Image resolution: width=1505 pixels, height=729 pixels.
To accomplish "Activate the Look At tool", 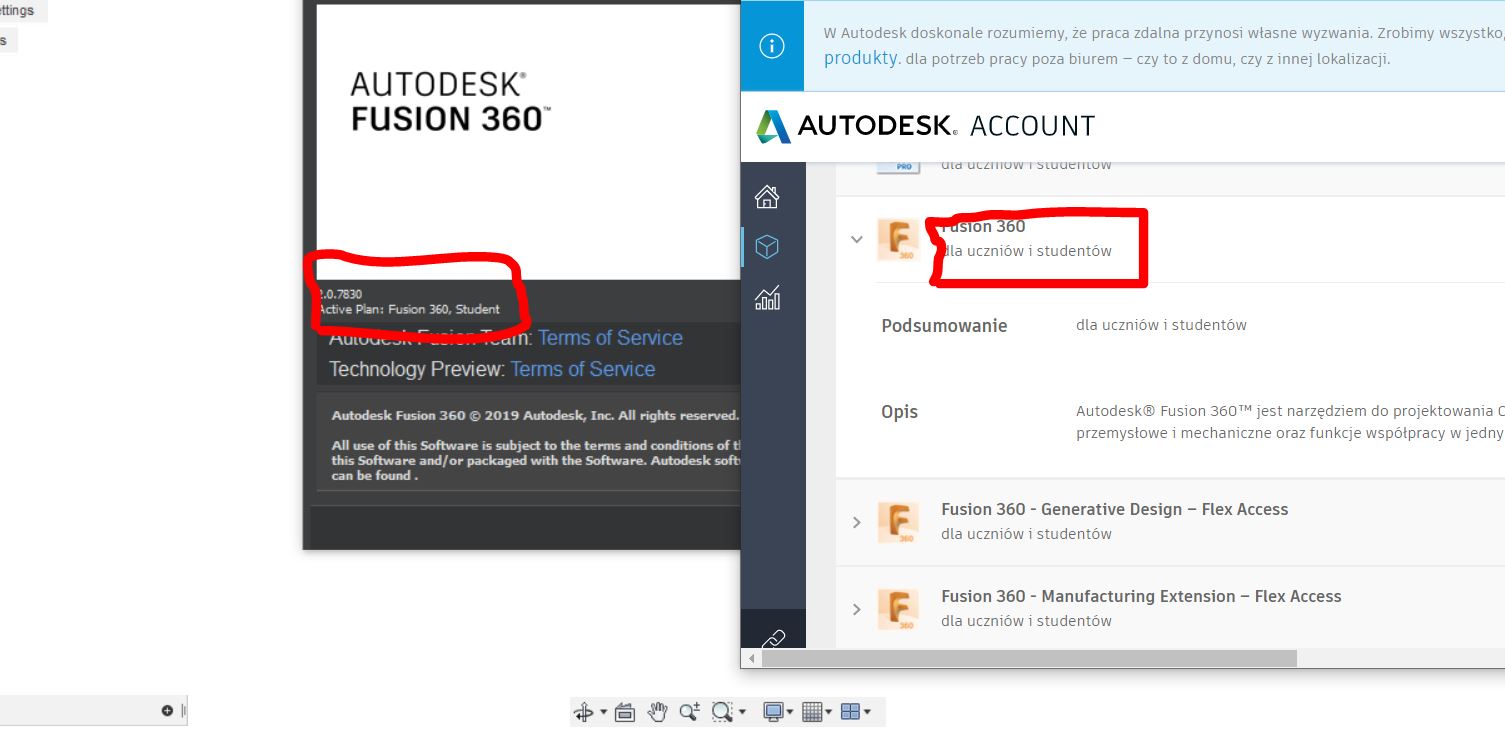I will click(625, 712).
